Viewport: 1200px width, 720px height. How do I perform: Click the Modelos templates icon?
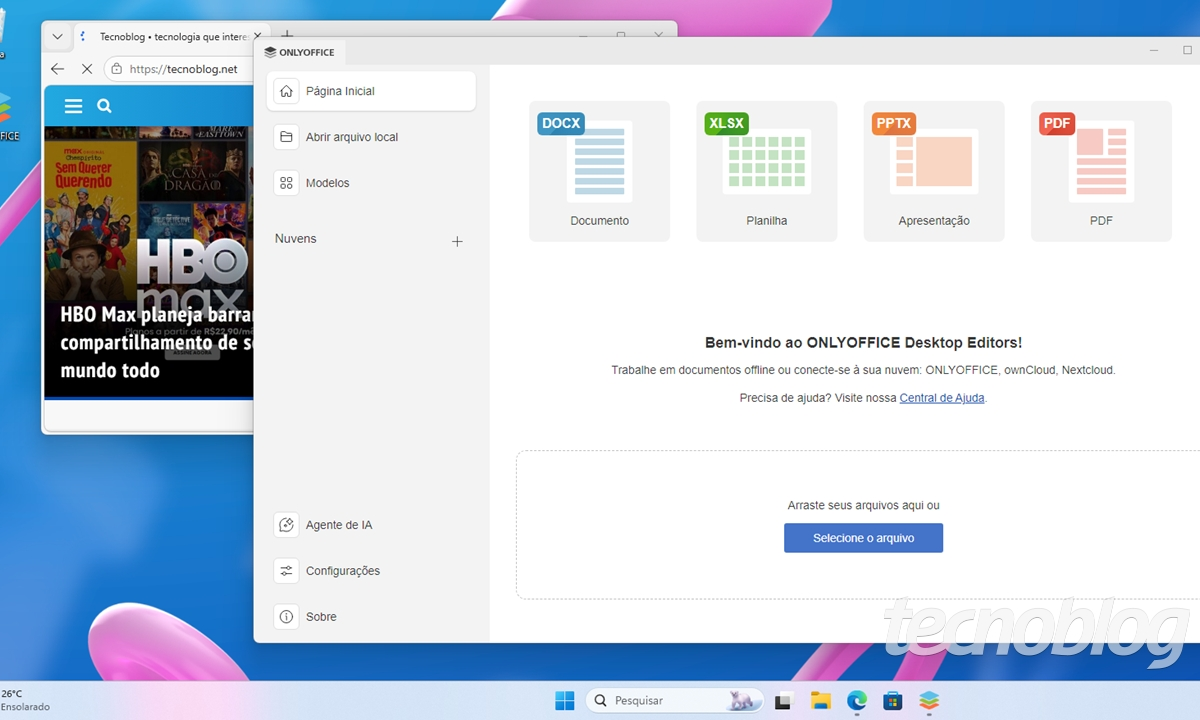pos(287,183)
